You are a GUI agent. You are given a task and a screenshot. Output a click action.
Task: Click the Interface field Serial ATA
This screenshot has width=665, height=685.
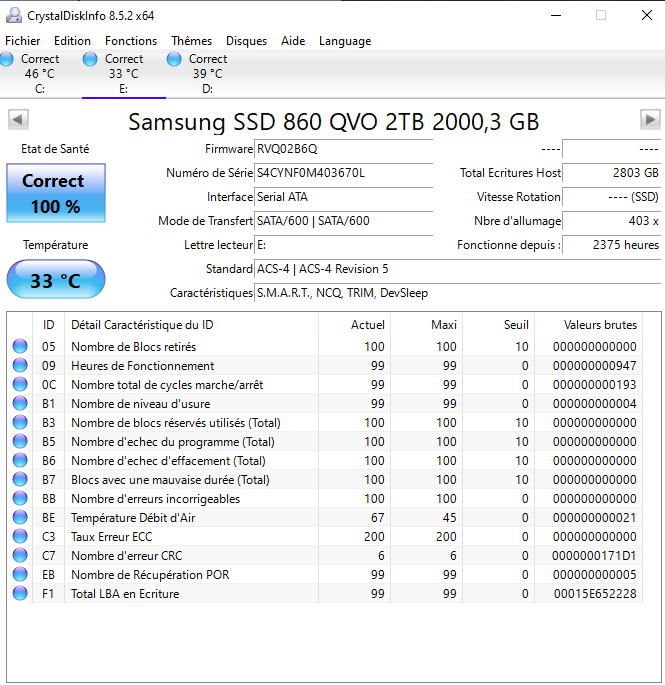pyautogui.click(x=343, y=197)
